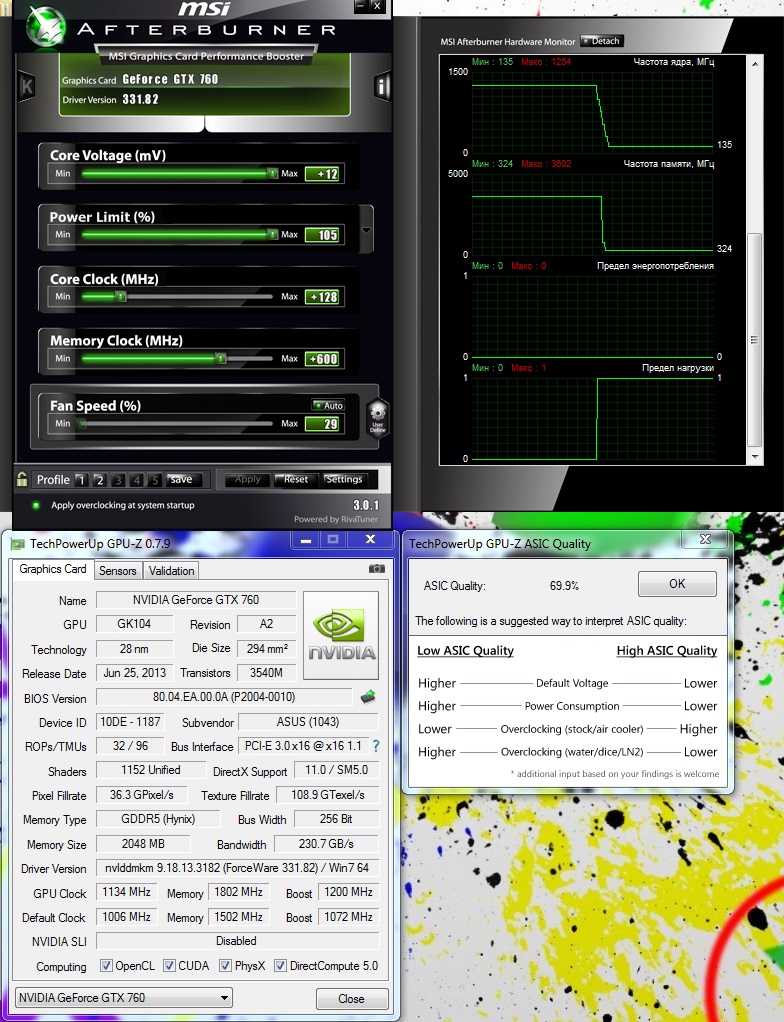Toggle the profile lock padlock icon
784x1022 pixels.
click(x=22, y=479)
